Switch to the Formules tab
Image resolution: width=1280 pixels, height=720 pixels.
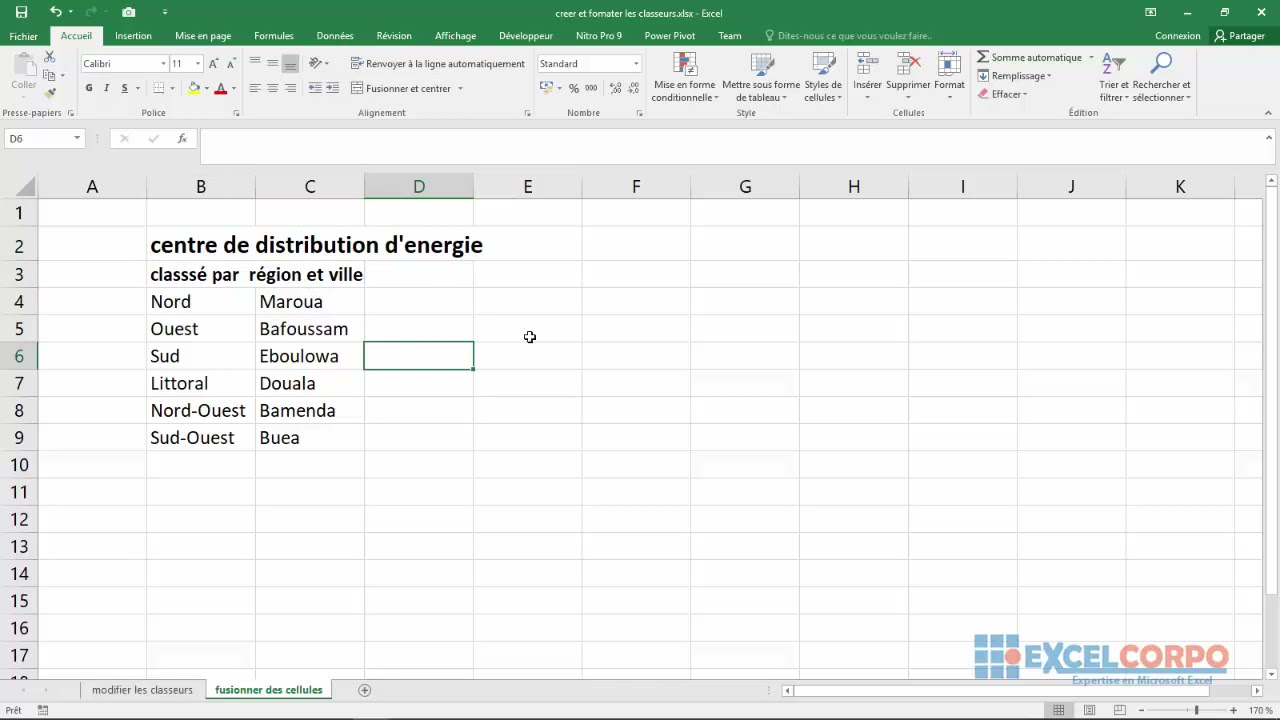pyautogui.click(x=274, y=36)
